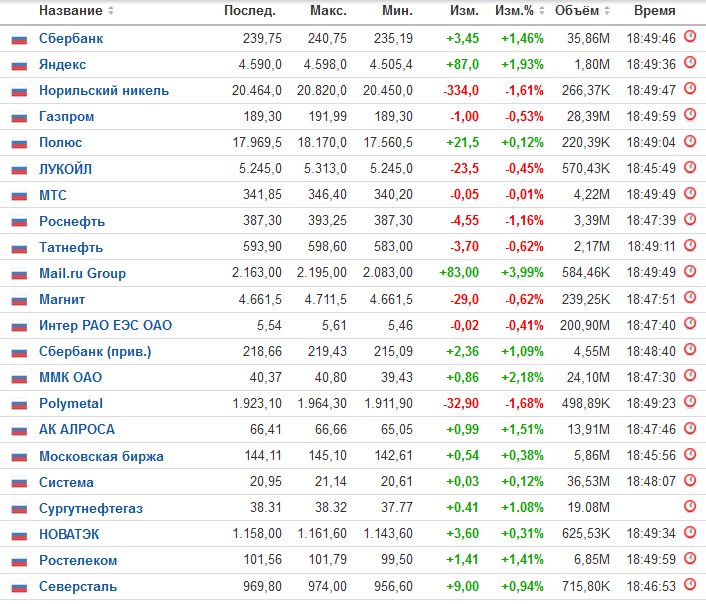
Task: Open the ЛУКОЙЛ stock link
Action: (x=65, y=169)
